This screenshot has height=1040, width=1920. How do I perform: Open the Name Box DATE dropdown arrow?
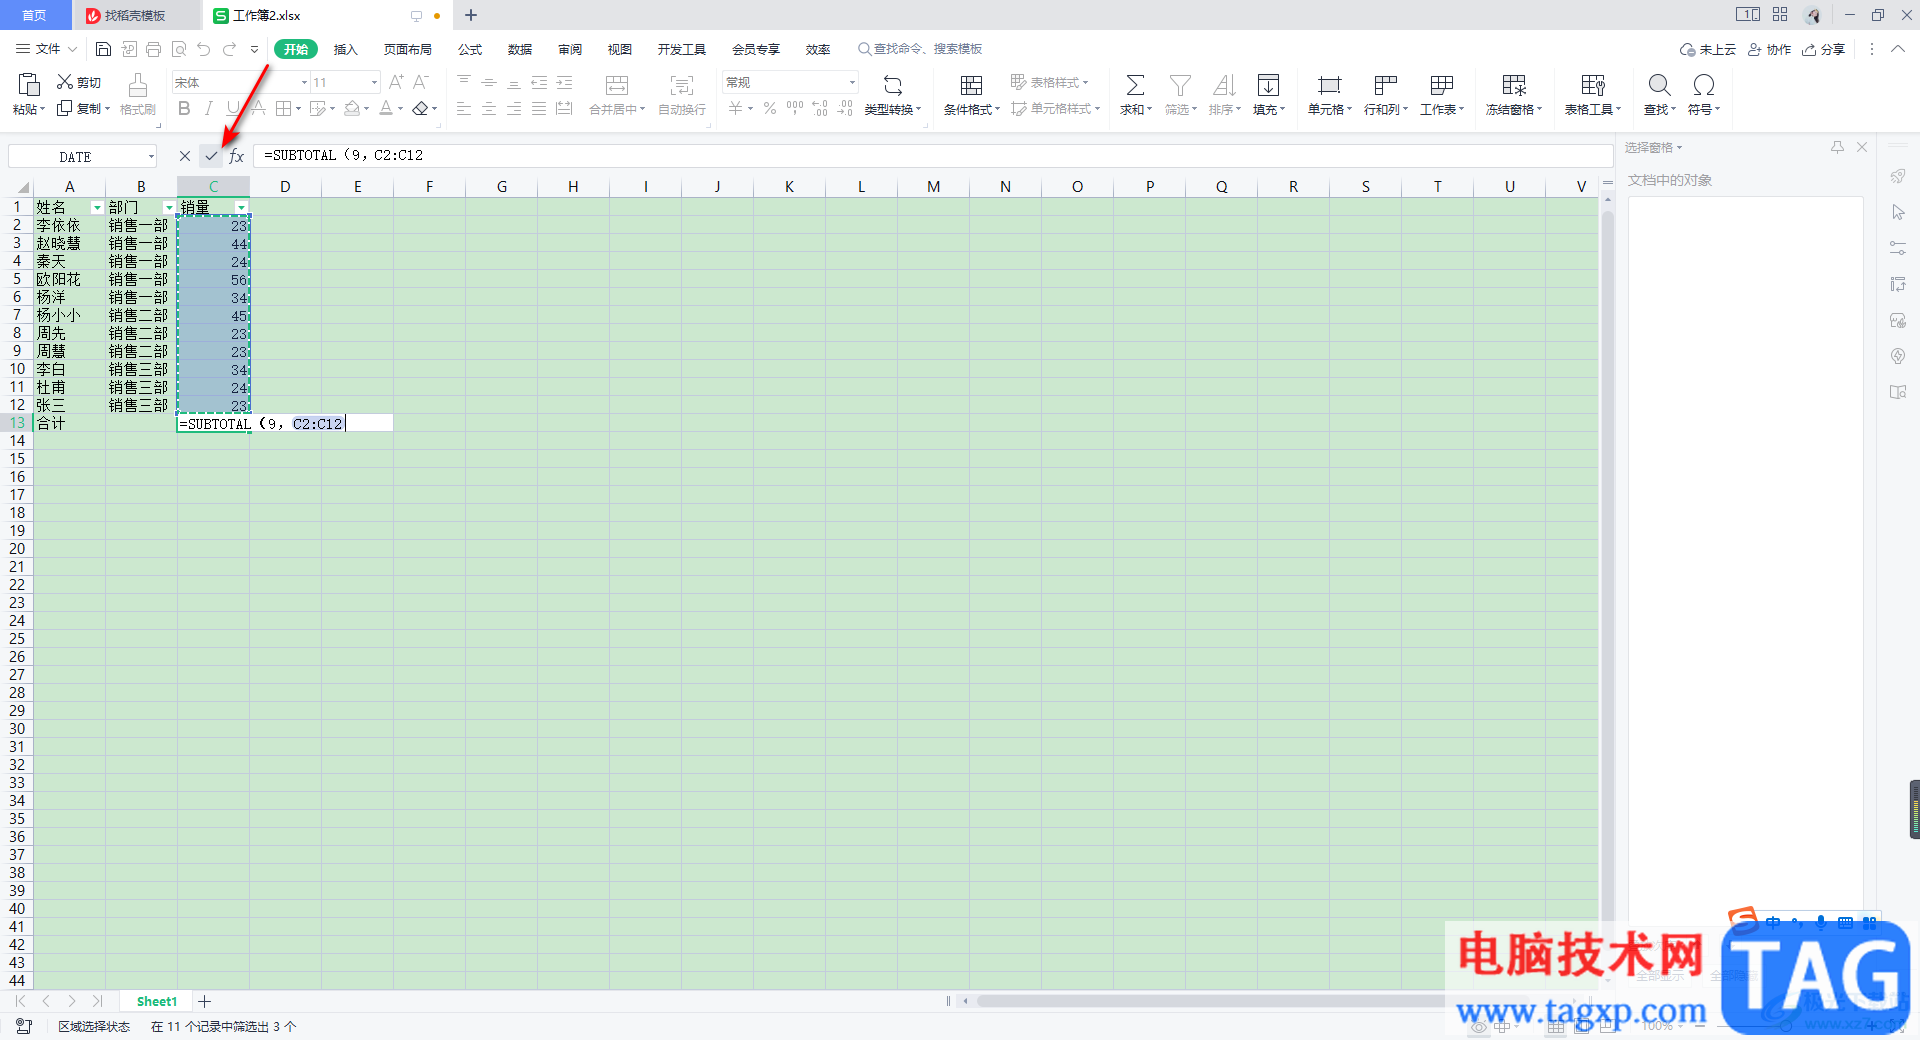[151, 156]
